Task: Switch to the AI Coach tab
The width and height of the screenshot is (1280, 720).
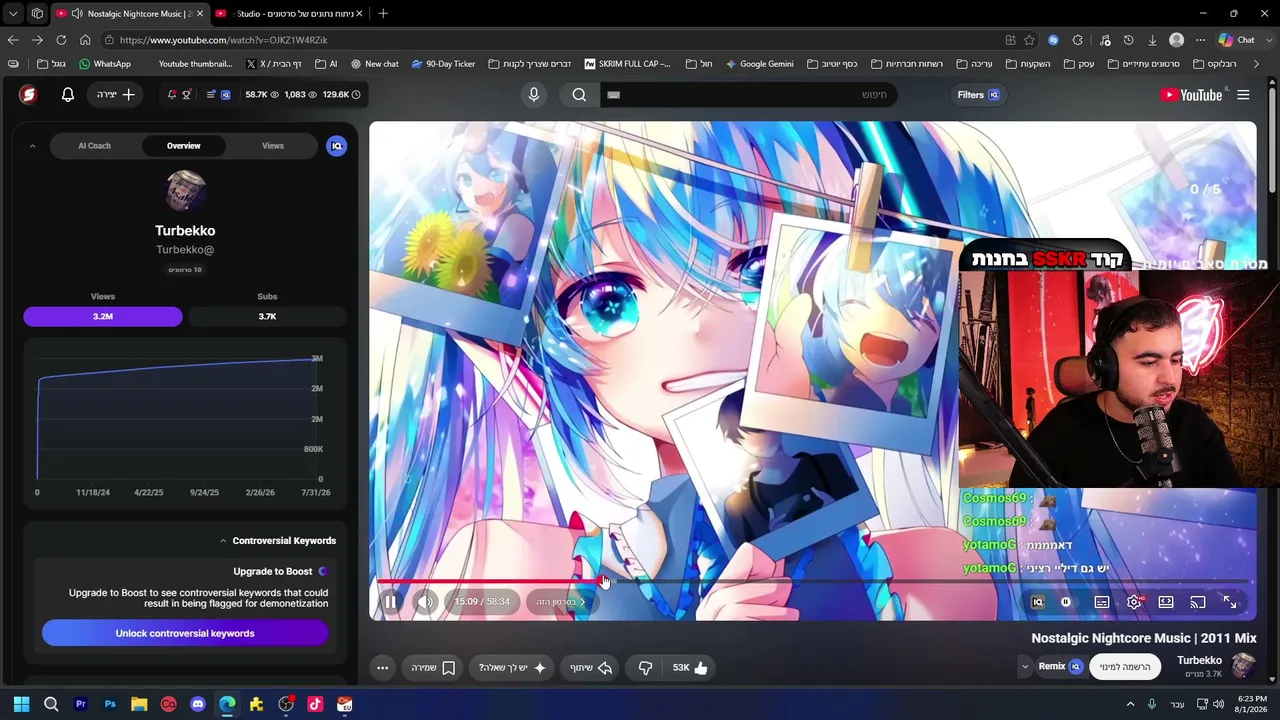Action: 95,146
